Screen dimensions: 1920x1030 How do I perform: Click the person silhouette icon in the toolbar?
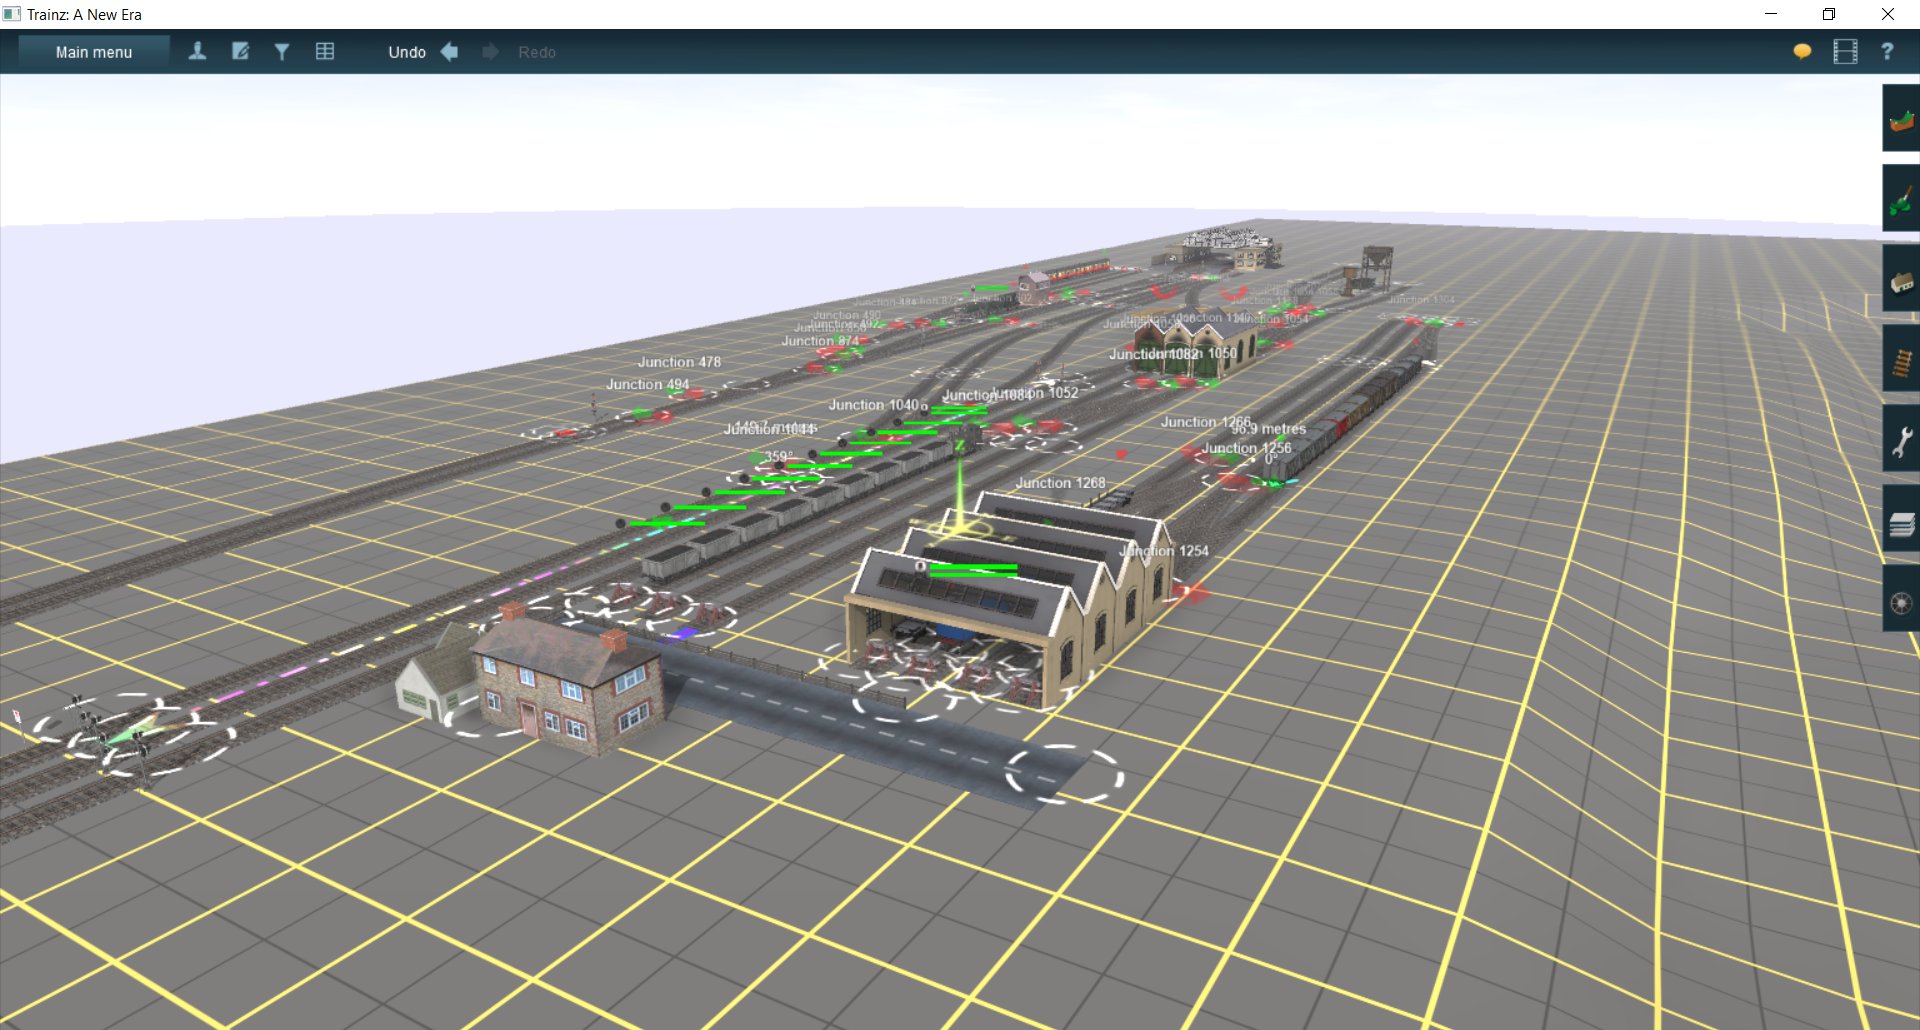point(197,52)
